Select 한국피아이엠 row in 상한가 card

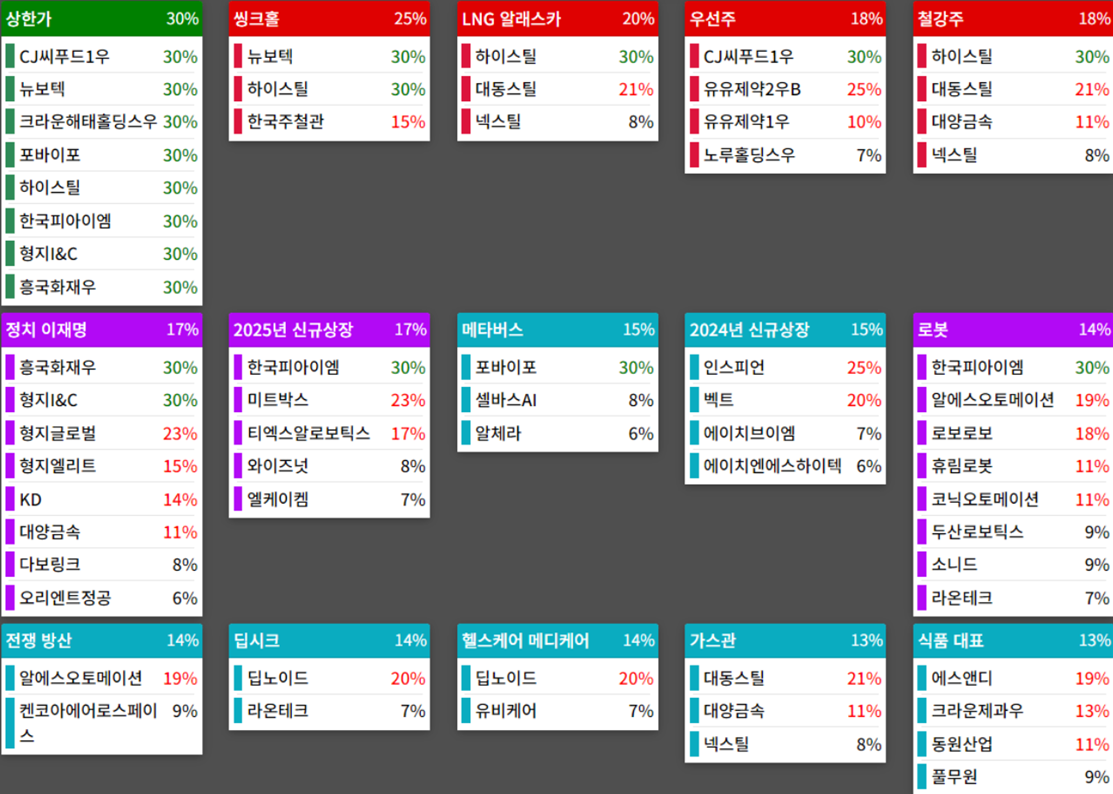[102, 221]
